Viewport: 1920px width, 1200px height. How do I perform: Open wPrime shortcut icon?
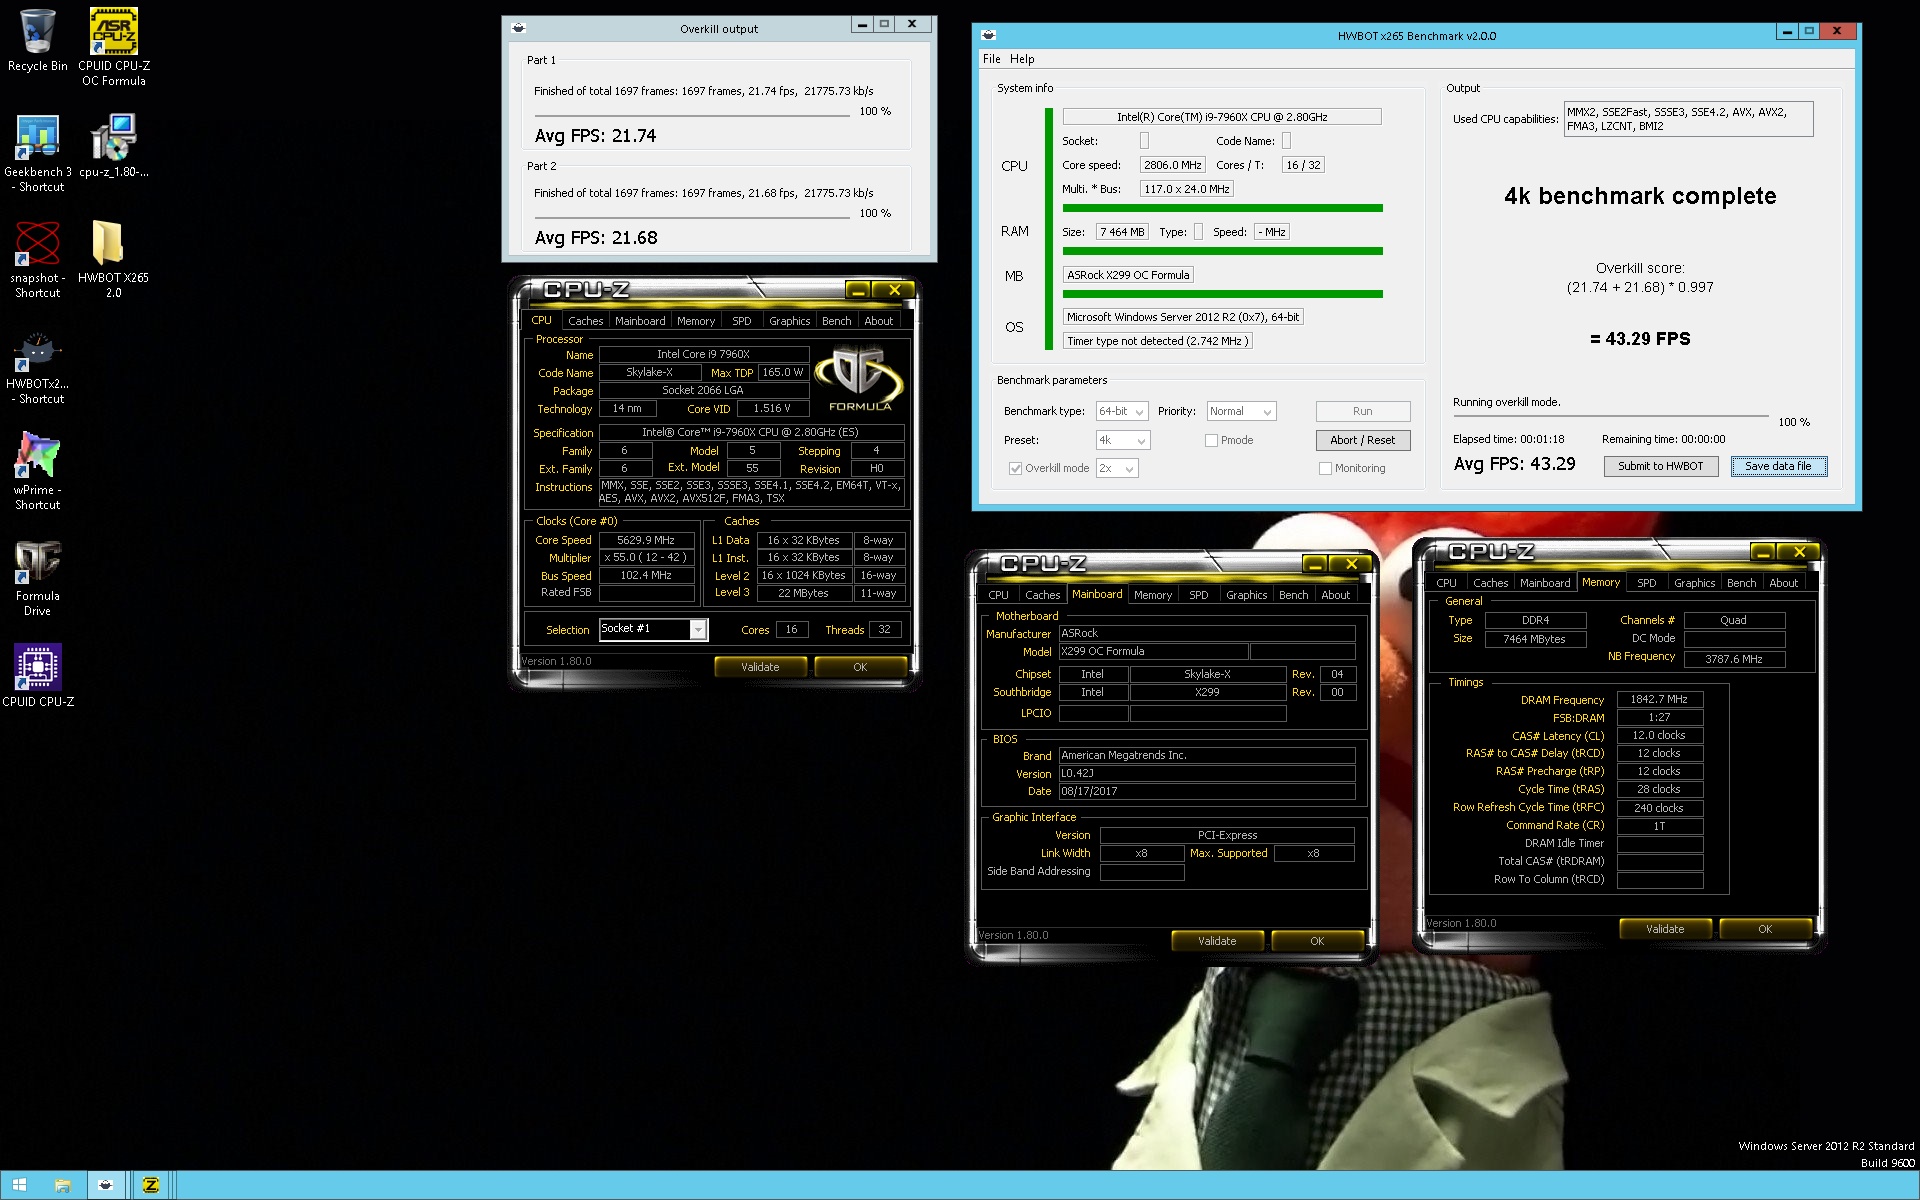pyautogui.click(x=37, y=471)
